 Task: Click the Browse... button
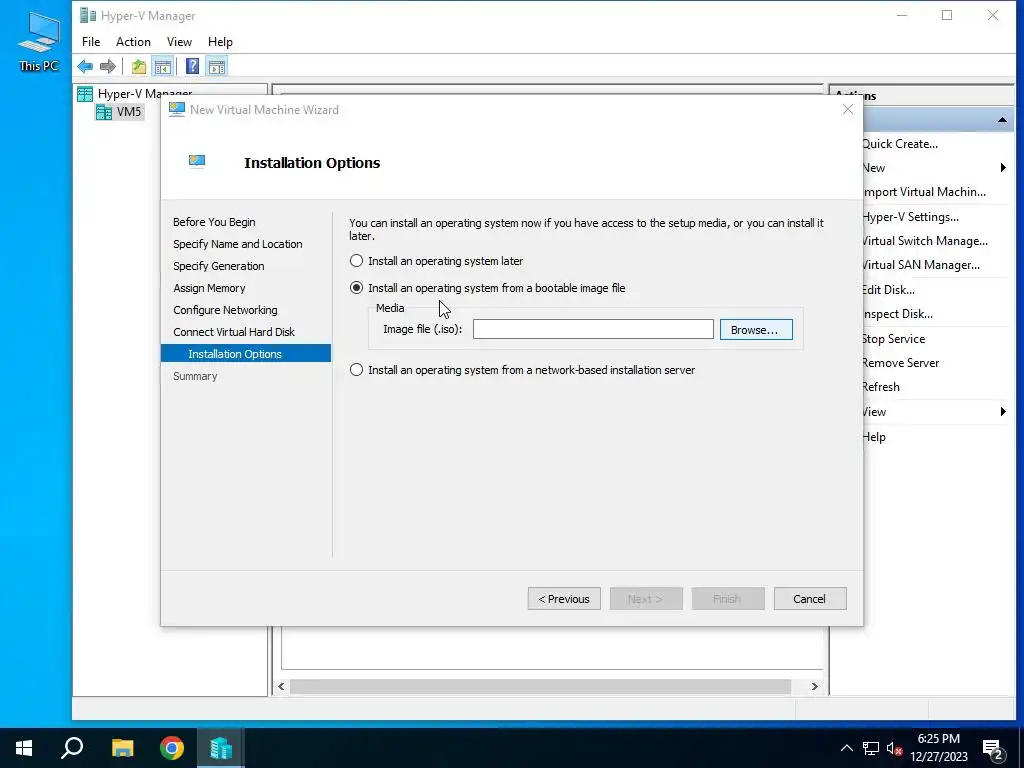click(x=756, y=330)
